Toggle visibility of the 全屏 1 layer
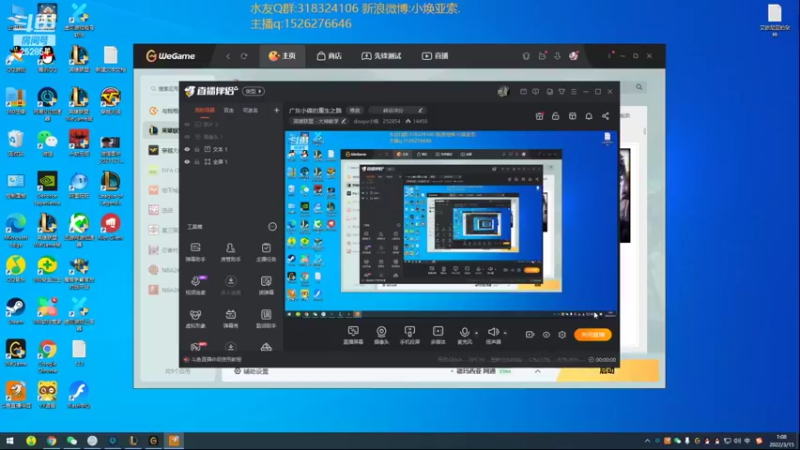The height and width of the screenshot is (450, 800). 187,162
